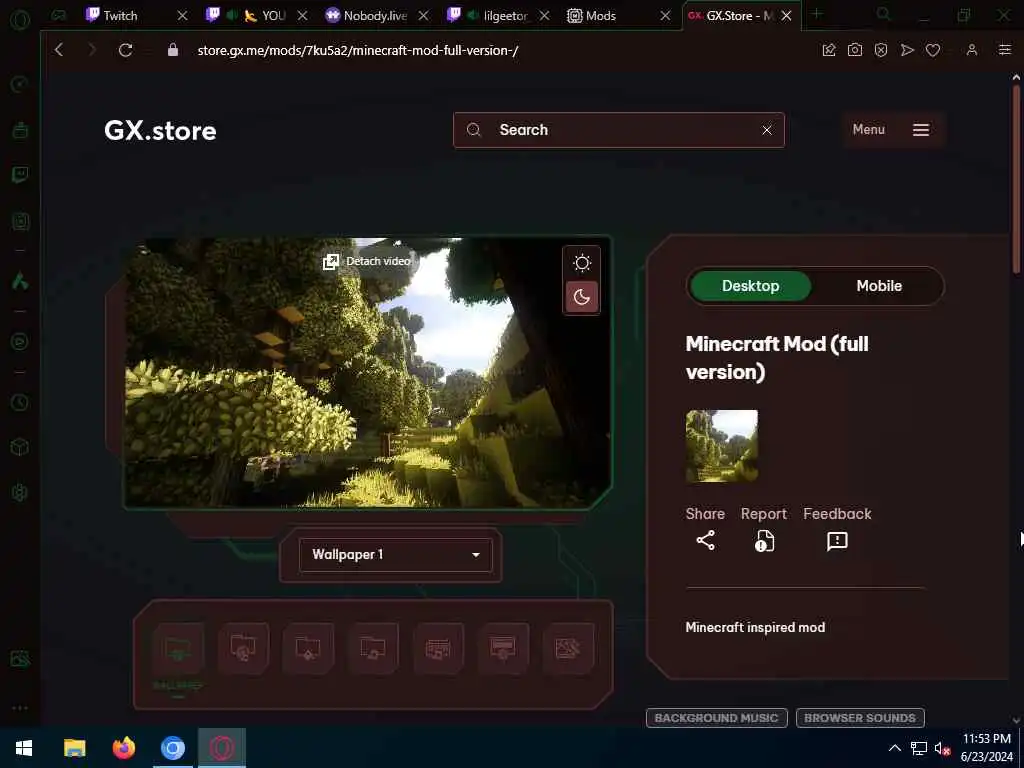1024x768 pixels.
Task: Select the green Wallpaper mod category icon
Action: click(178, 649)
